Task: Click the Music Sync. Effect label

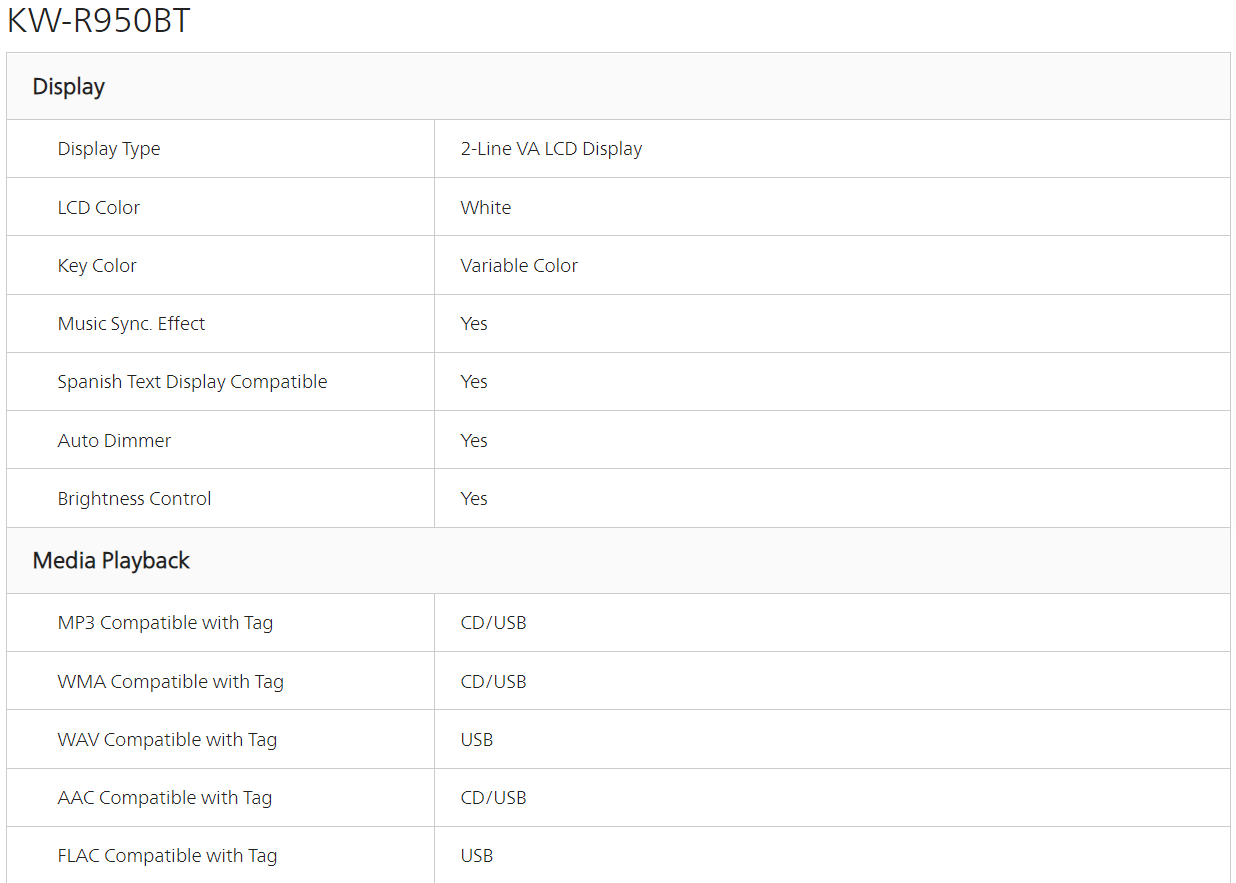Action: [131, 323]
